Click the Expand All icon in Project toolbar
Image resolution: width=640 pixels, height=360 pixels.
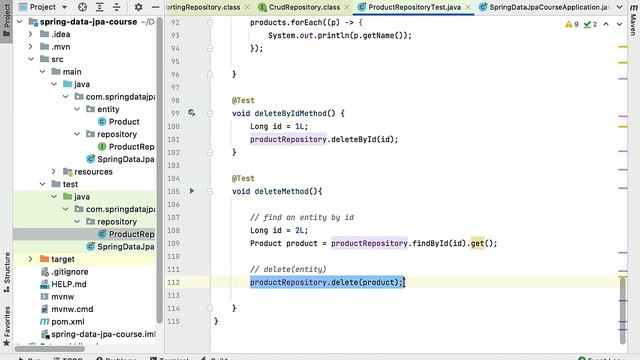pos(100,7)
